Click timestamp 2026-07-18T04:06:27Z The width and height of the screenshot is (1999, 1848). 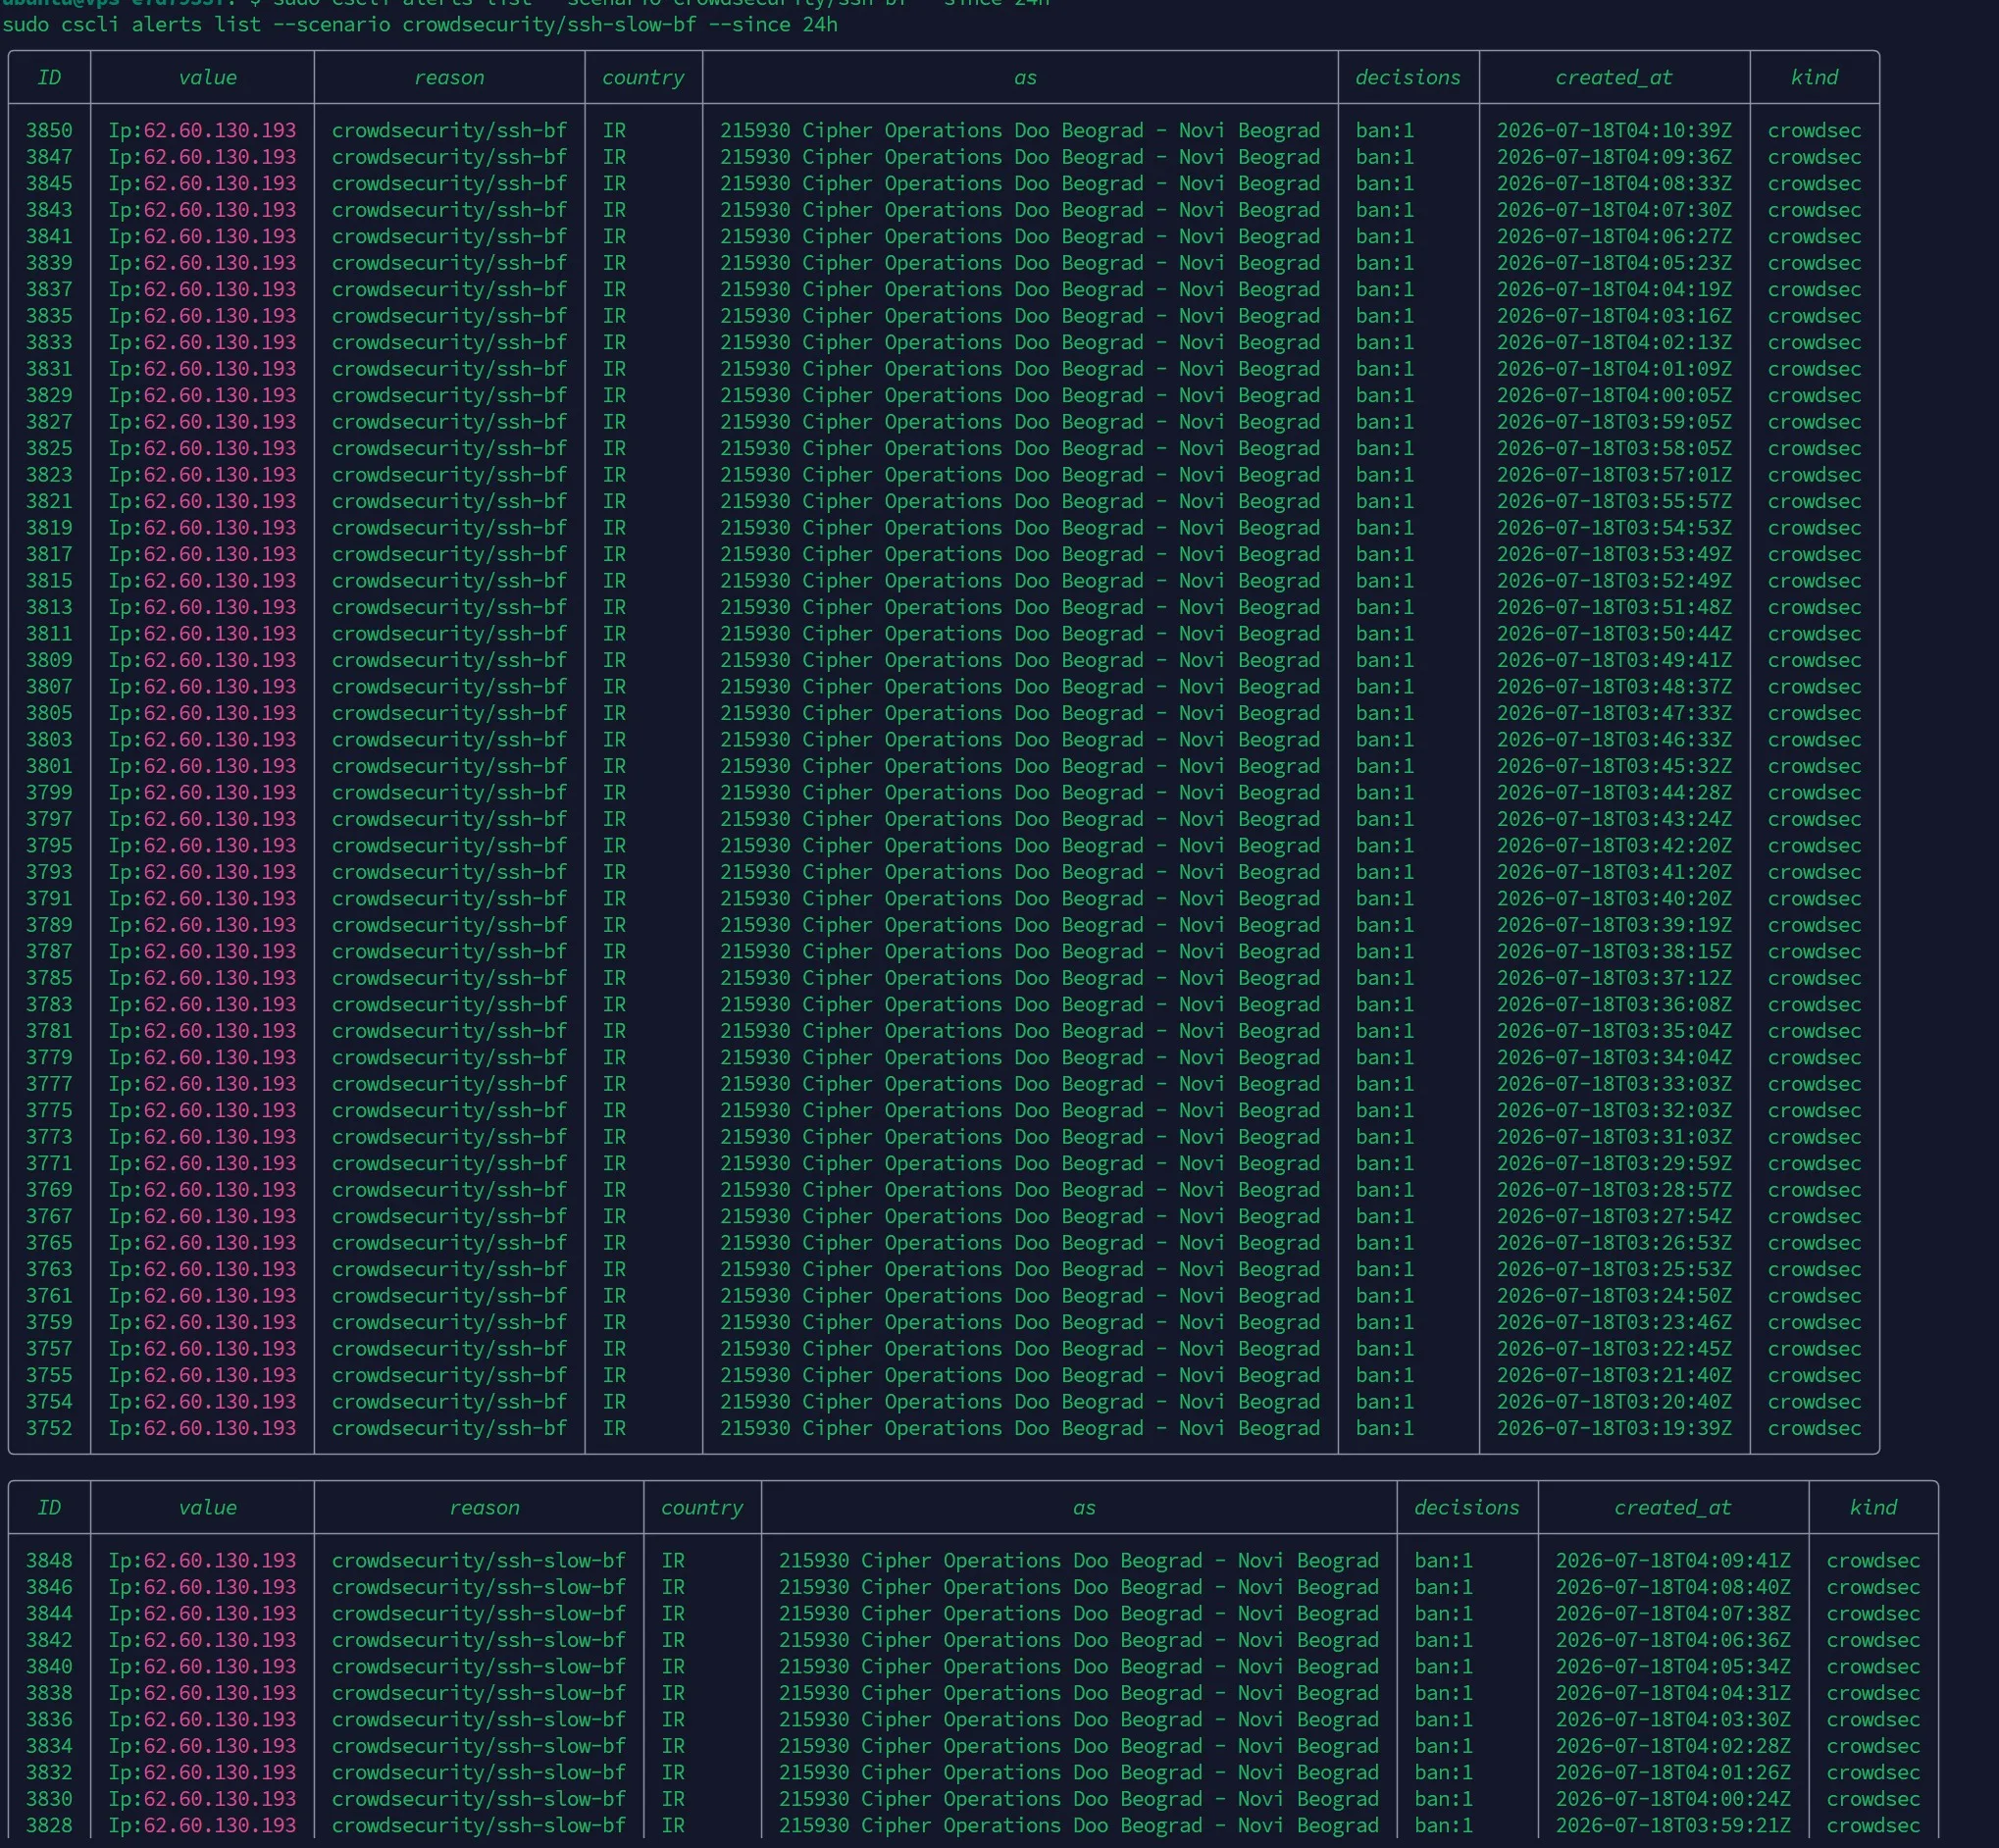click(x=1614, y=236)
